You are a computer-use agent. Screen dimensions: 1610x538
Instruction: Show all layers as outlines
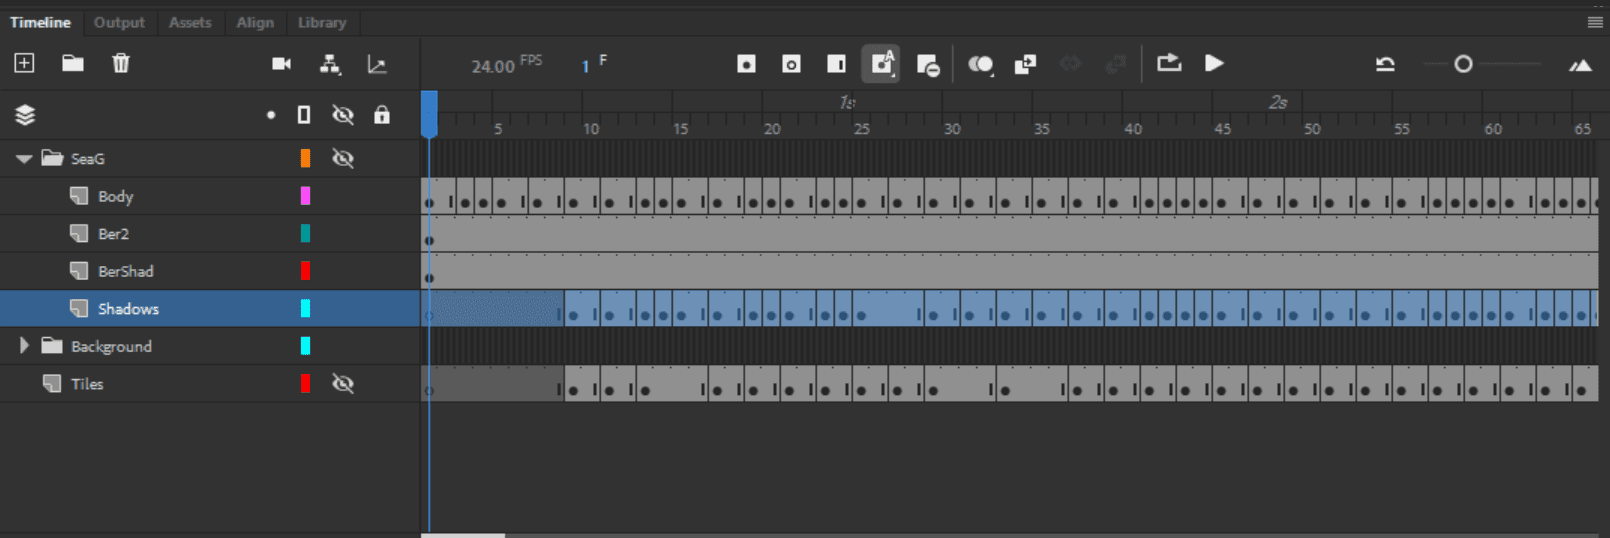[304, 115]
